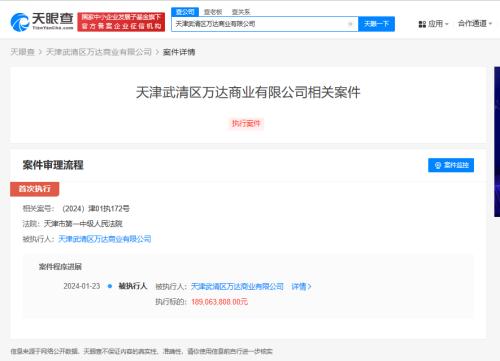
Task: Click the 案件详情 breadcrumb text
Action: coord(179,52)
